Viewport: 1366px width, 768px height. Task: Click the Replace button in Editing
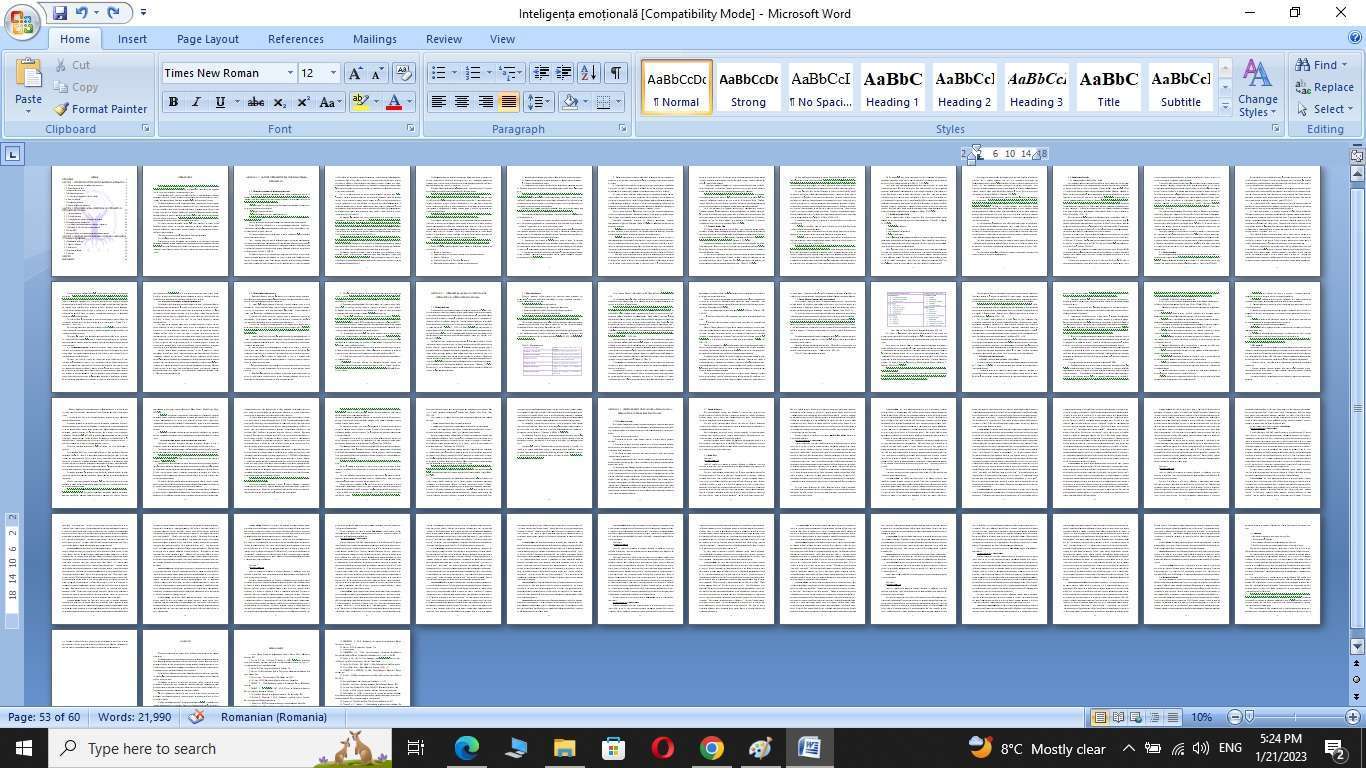1324,87
